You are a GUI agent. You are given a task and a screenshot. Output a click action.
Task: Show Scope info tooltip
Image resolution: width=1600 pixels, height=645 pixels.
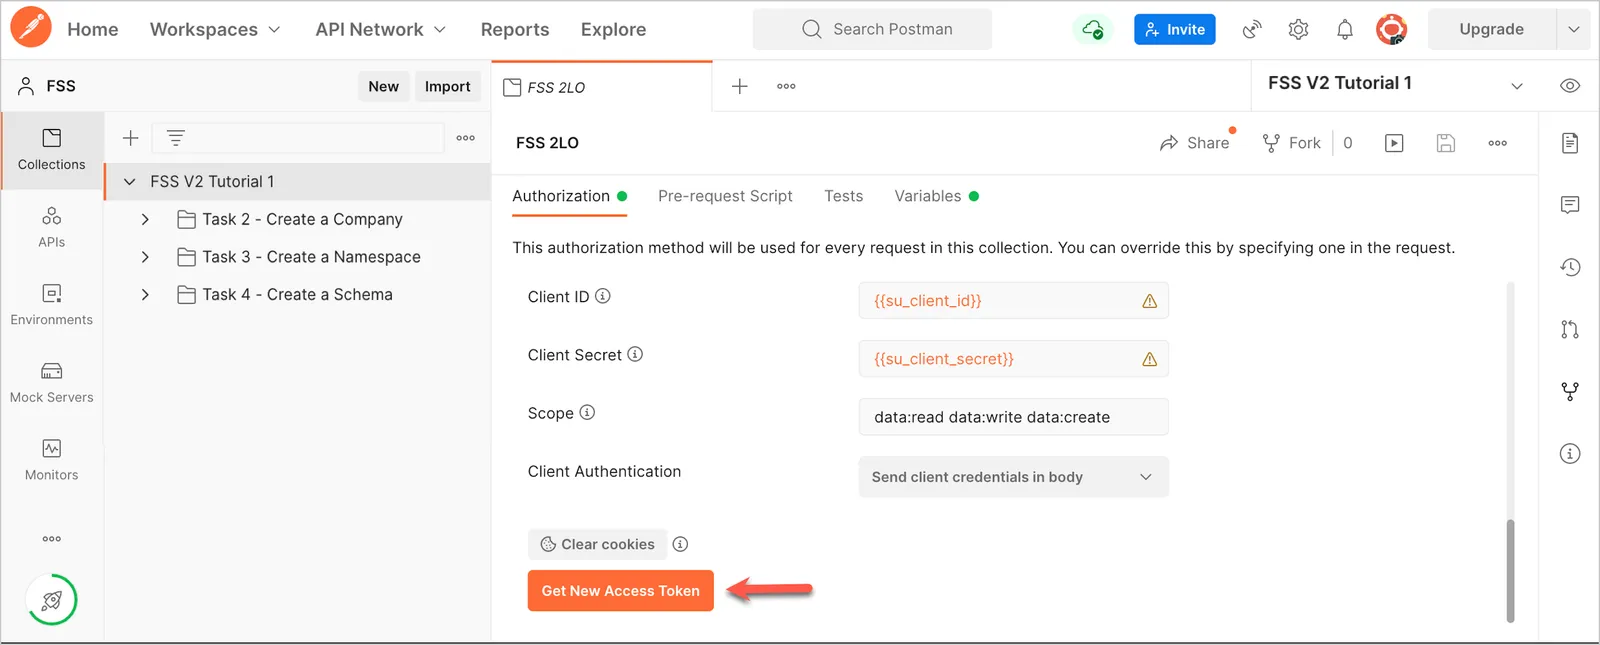pos(587,412)
